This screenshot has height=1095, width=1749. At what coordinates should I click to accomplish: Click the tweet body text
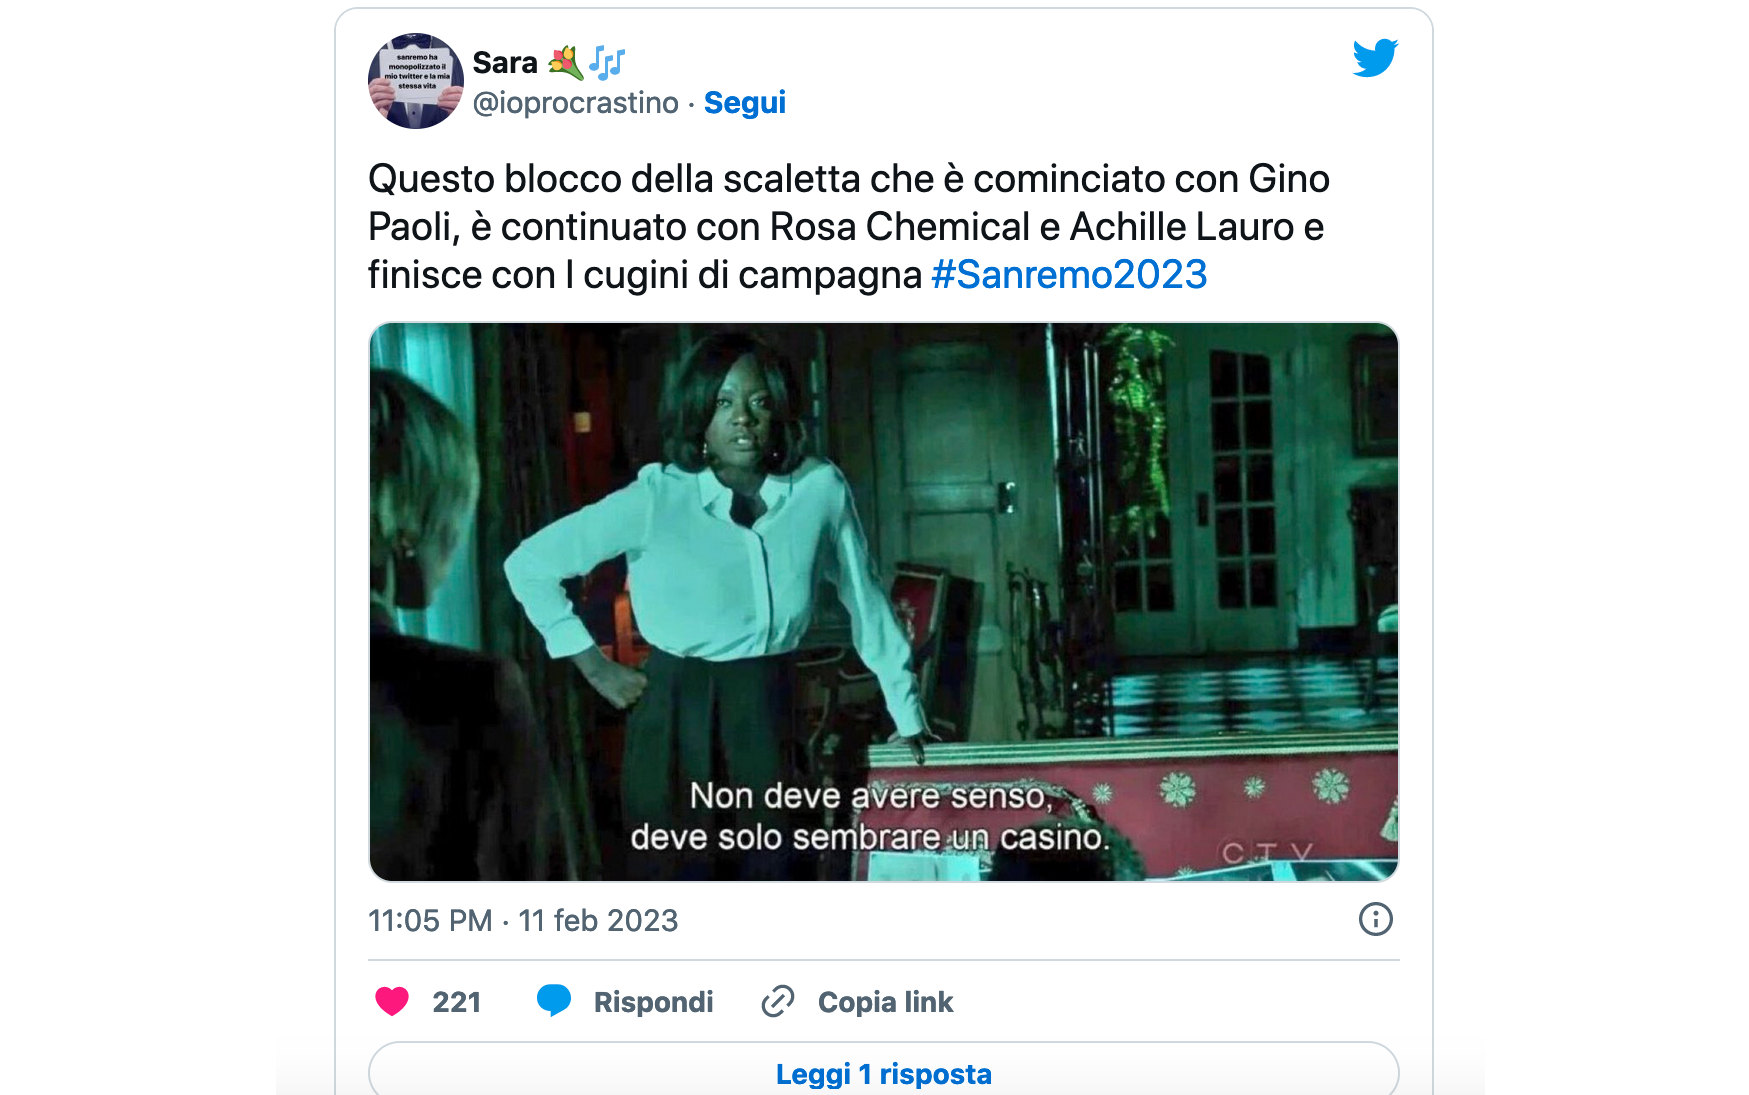click(849, 227)
